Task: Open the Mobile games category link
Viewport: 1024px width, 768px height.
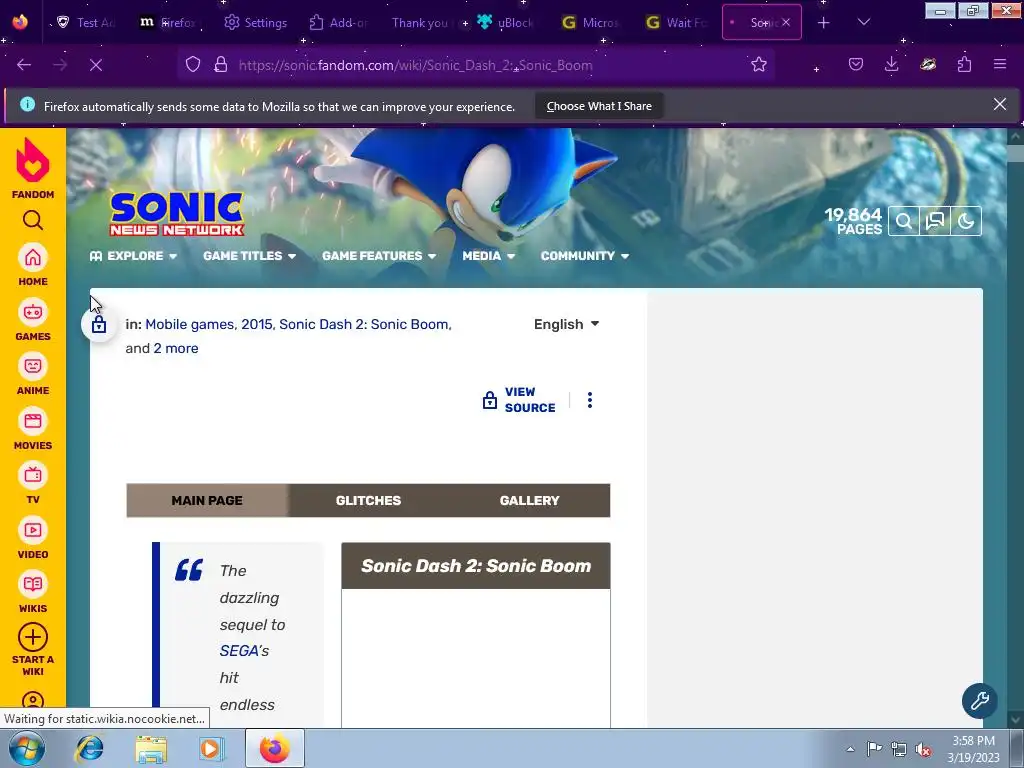Action: (x=189, y=325)
